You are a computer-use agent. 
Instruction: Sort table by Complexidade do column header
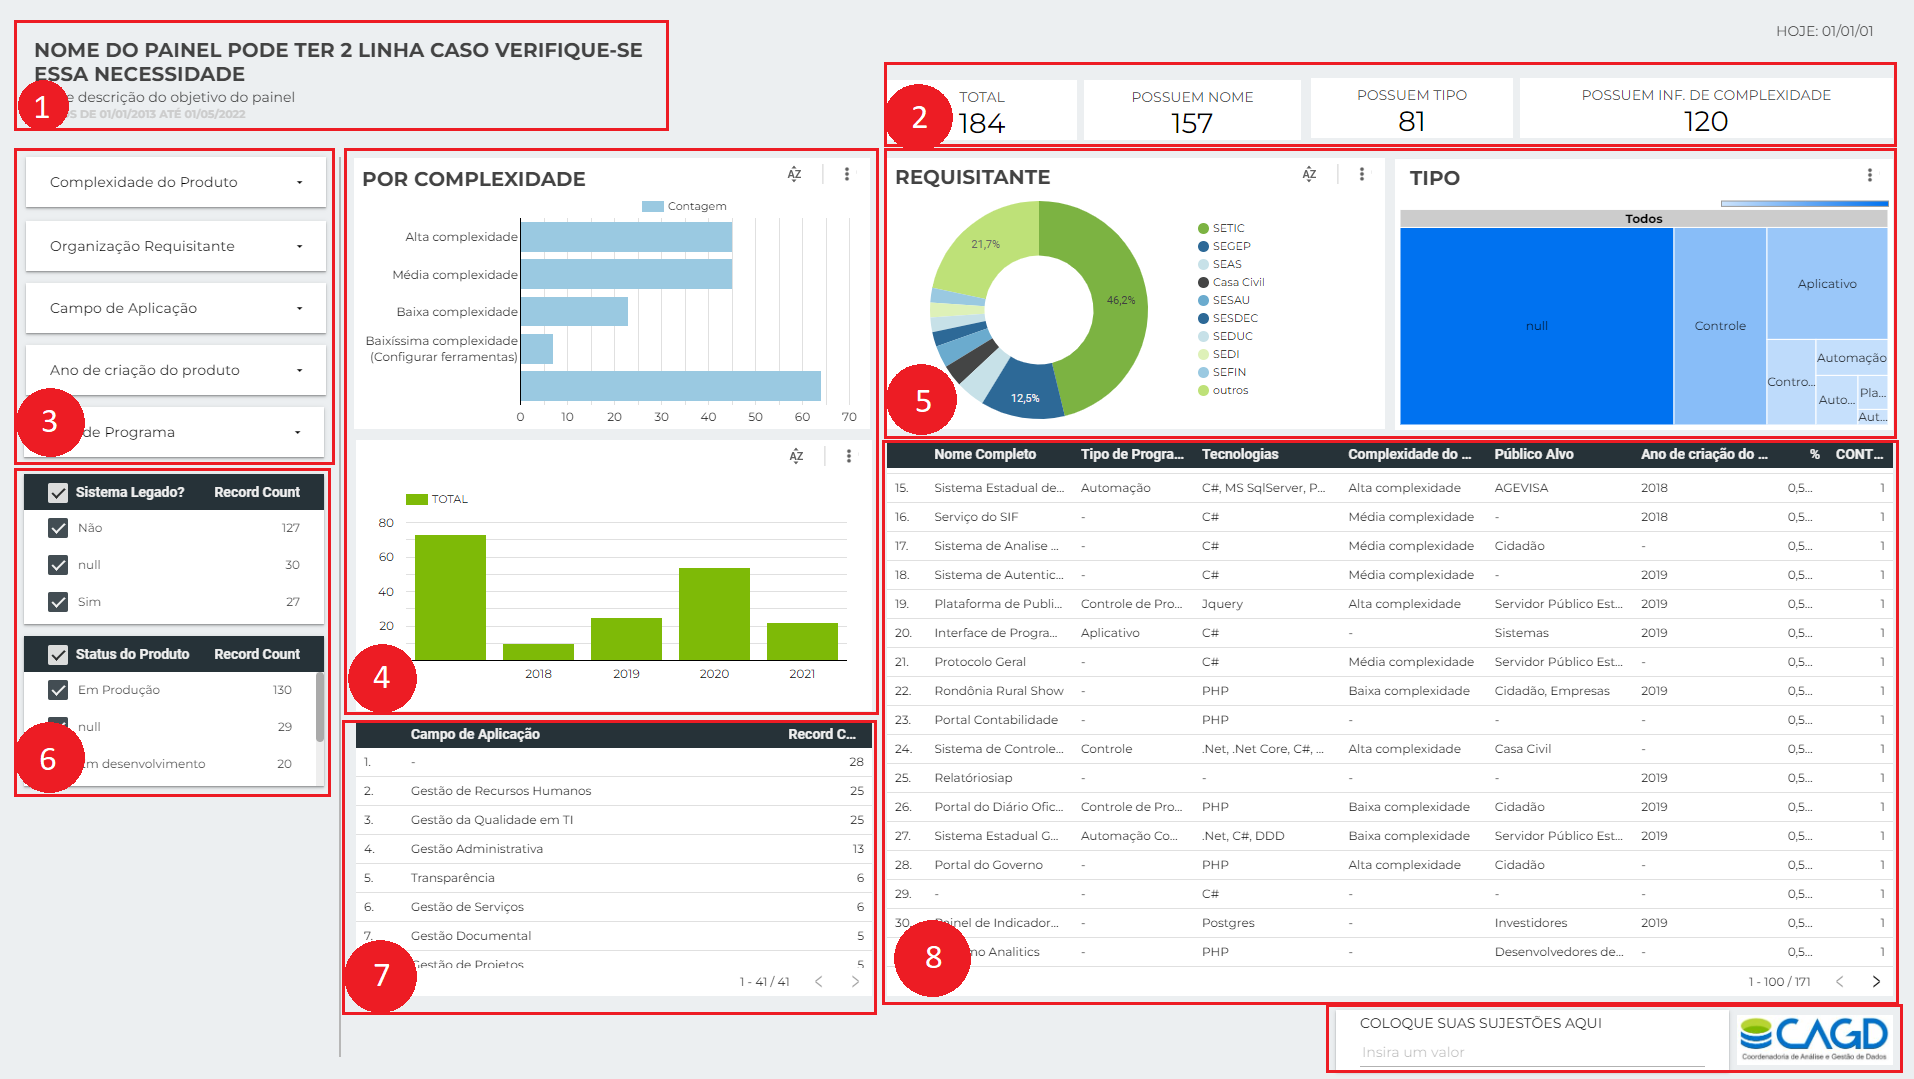click(x=1410, y=454)
